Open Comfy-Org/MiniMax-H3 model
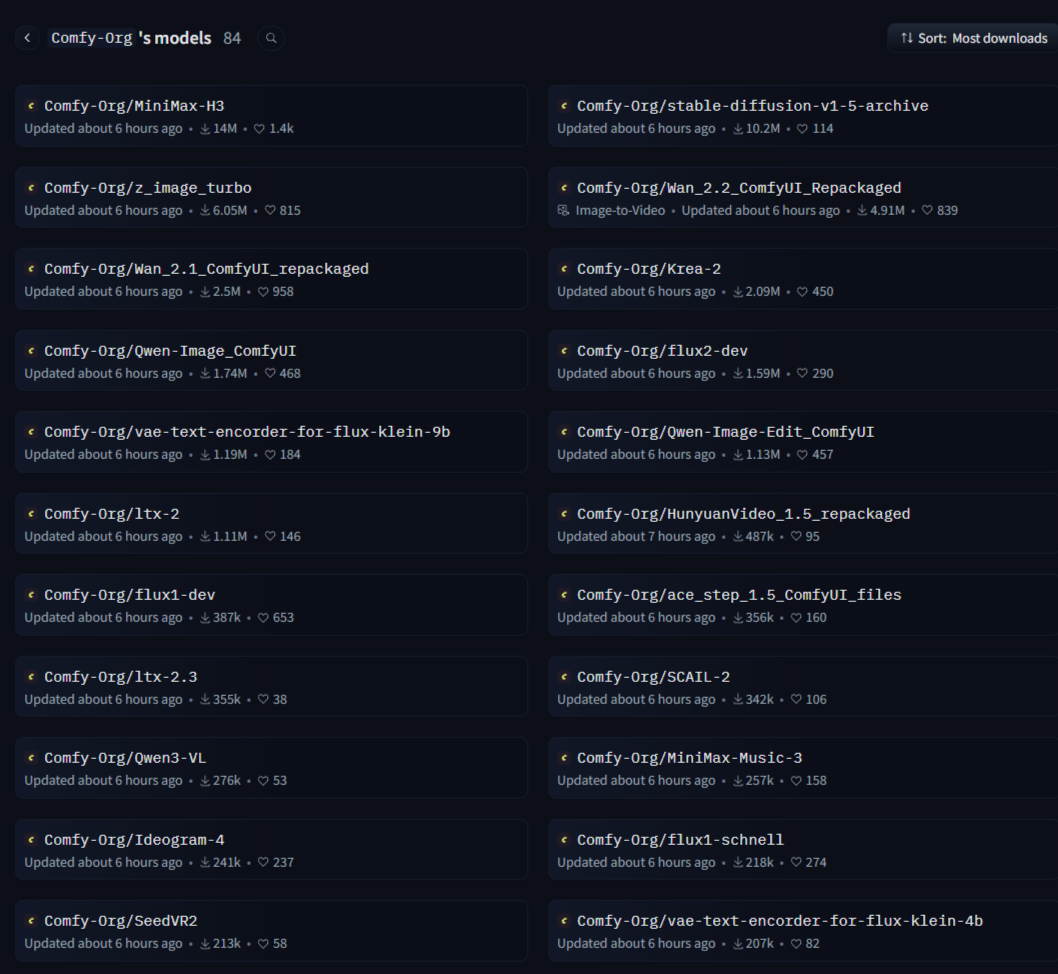The image size is (1058, 974). tap(271, 116)
